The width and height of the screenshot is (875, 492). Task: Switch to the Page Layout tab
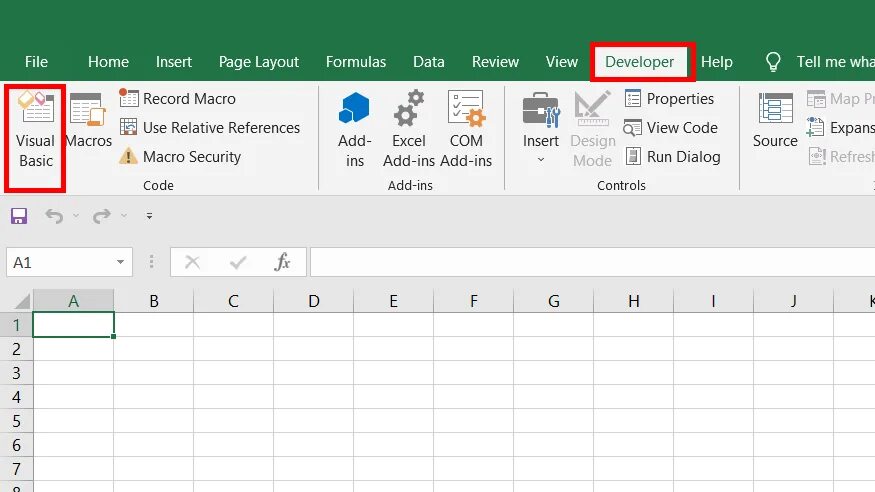(259, 62)
